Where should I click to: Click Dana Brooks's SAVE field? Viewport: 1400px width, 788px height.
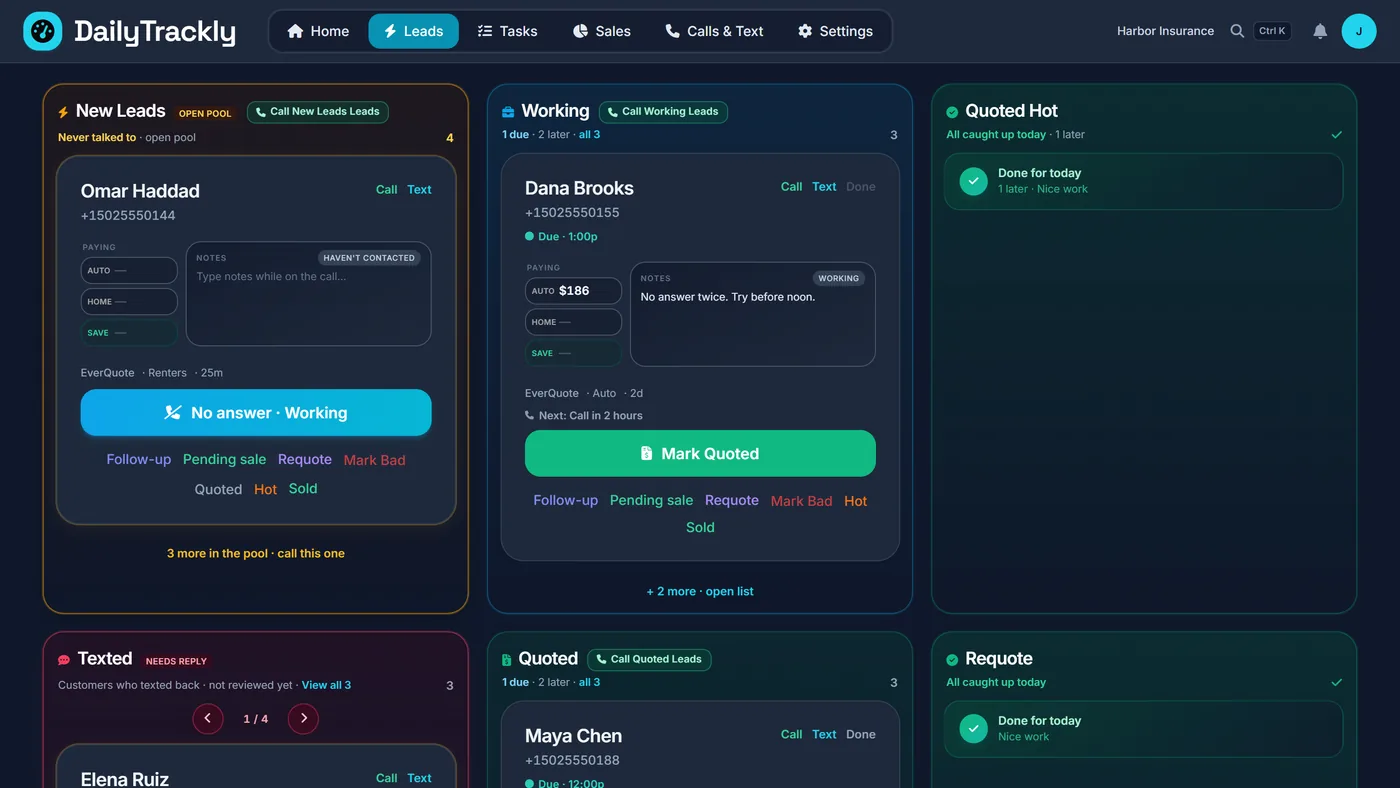coord(573,353)
